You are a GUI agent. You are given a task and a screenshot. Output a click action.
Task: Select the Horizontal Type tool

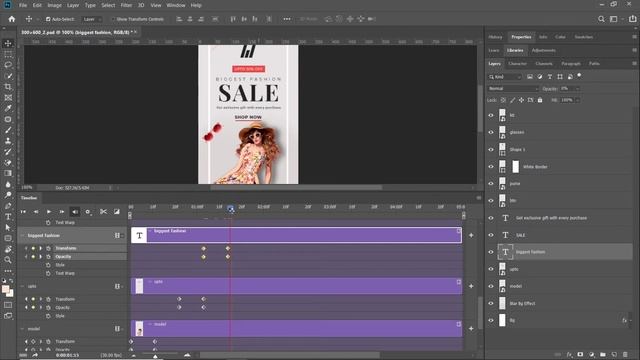(8, 217)
